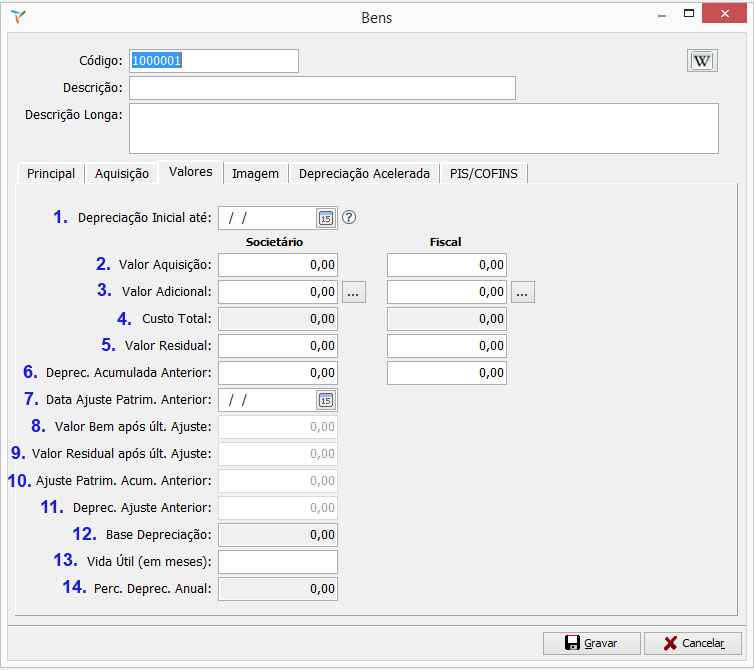This screenshot has height=670, width=754.
Task: Focus the Societário Valor Residual field
Action: (278, 346)
